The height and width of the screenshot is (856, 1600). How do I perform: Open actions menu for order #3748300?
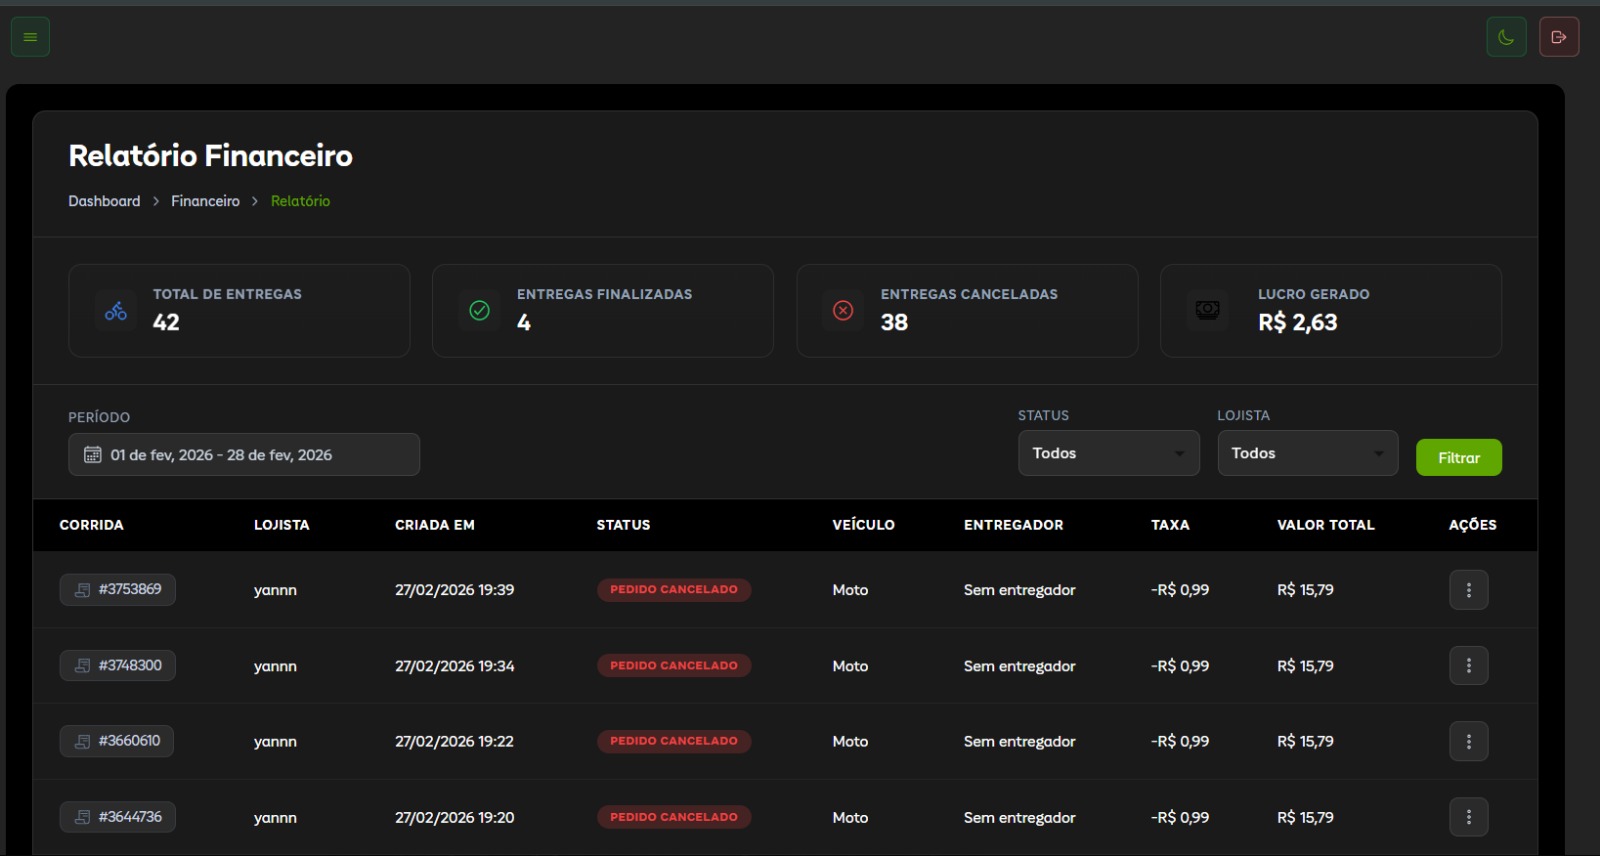click(x=1468, y=666)
